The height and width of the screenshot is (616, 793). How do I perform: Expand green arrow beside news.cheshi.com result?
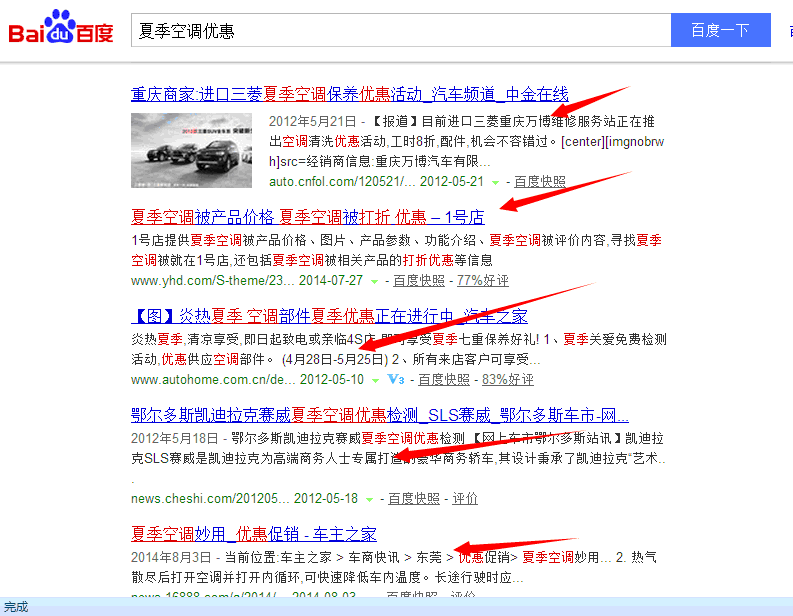pos(369,500)
